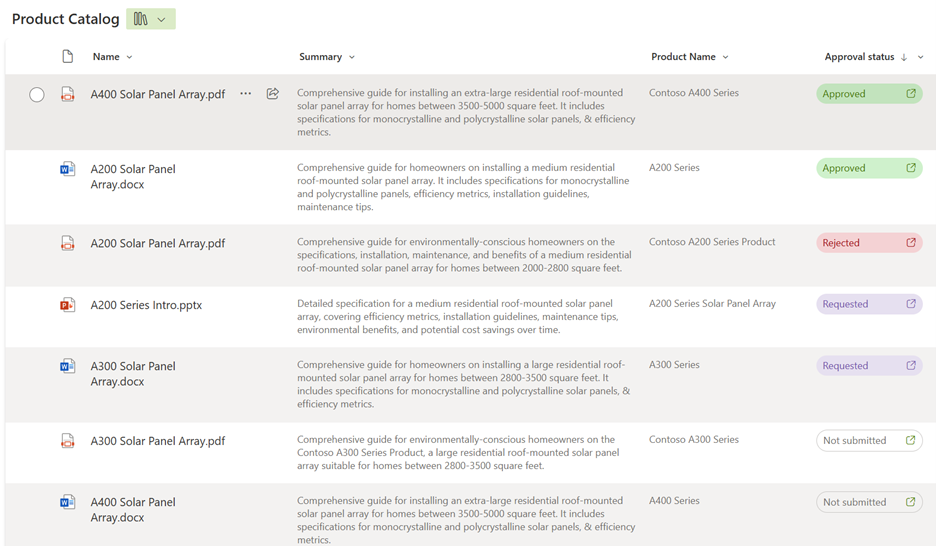Open the library view switcher dropdown
This screenshot has height=546, width=936.
[151, 19]
